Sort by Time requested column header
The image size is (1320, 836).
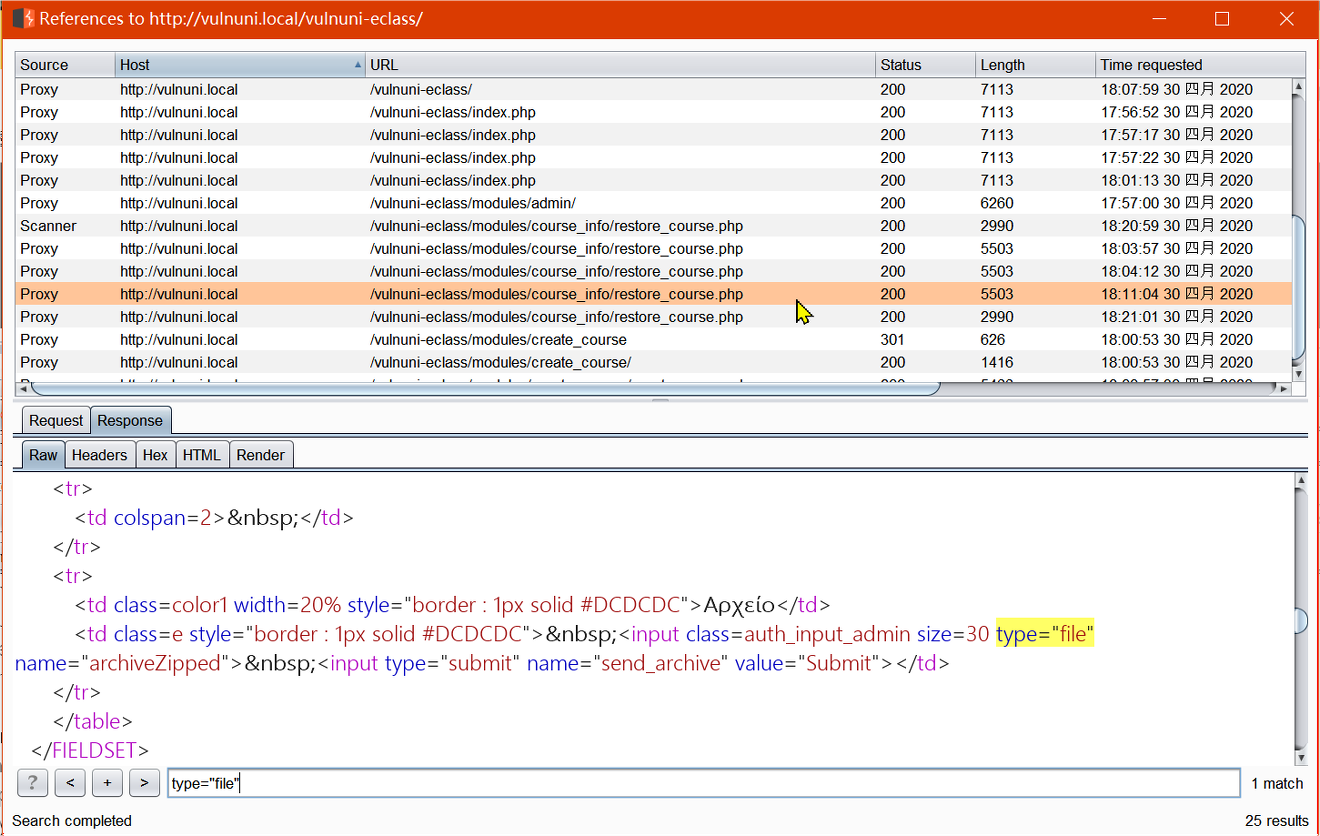coord(1200,65)
